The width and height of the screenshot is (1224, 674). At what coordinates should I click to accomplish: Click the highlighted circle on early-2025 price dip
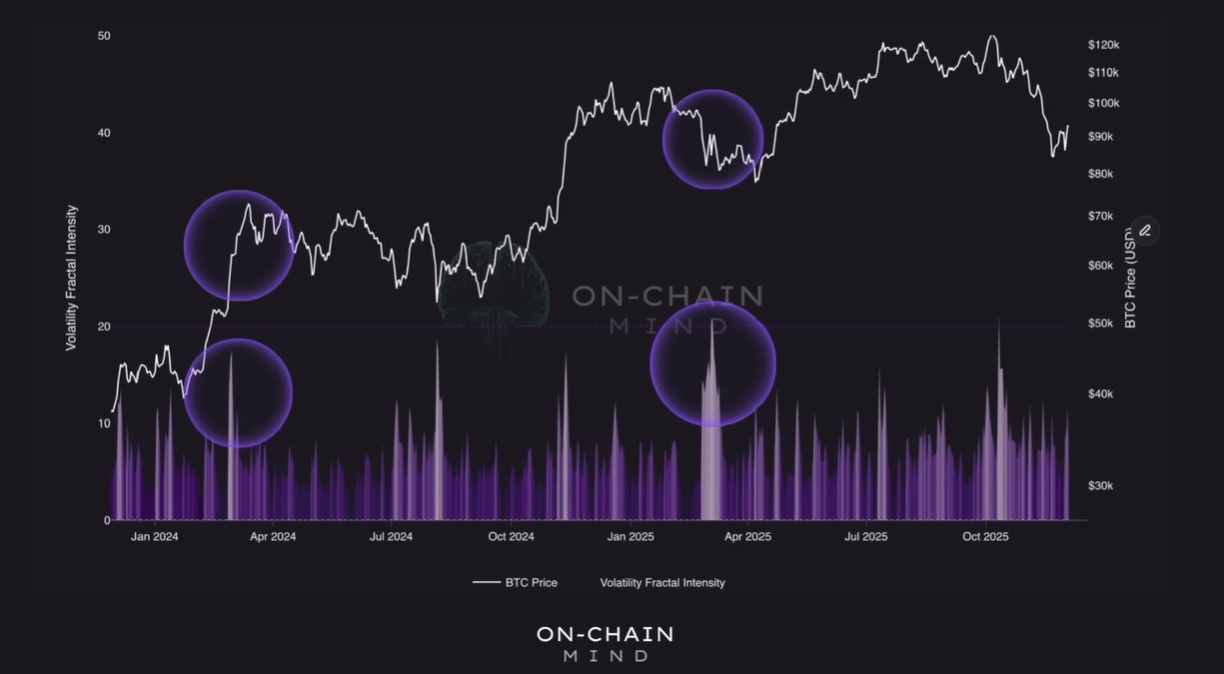coord(713,139)
